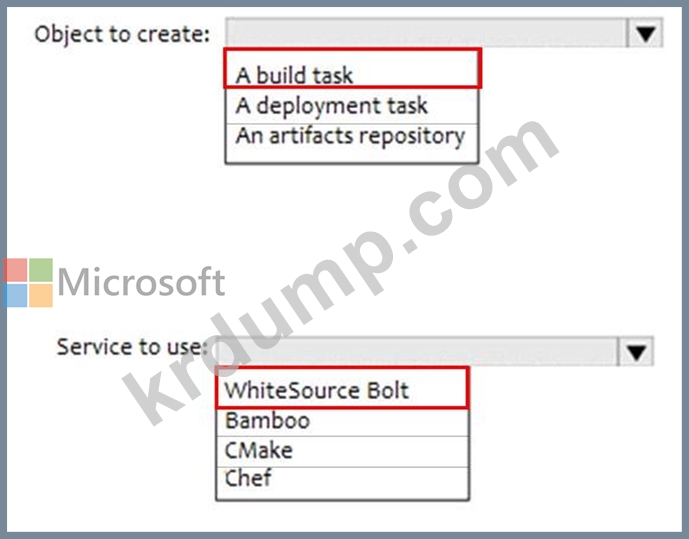Click the blue square of Microsoft logo
This screenshot has width=689, height=539.
(x=15, y=295)
